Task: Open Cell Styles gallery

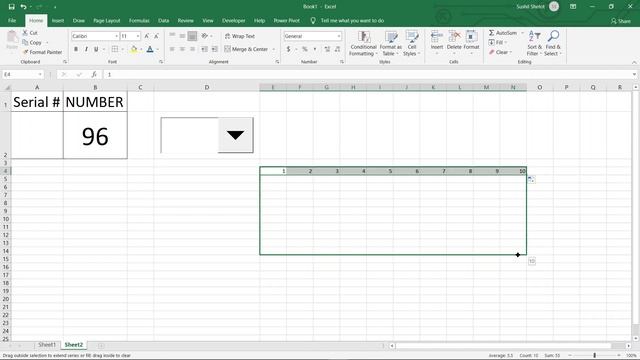Action: click(411, 43)
